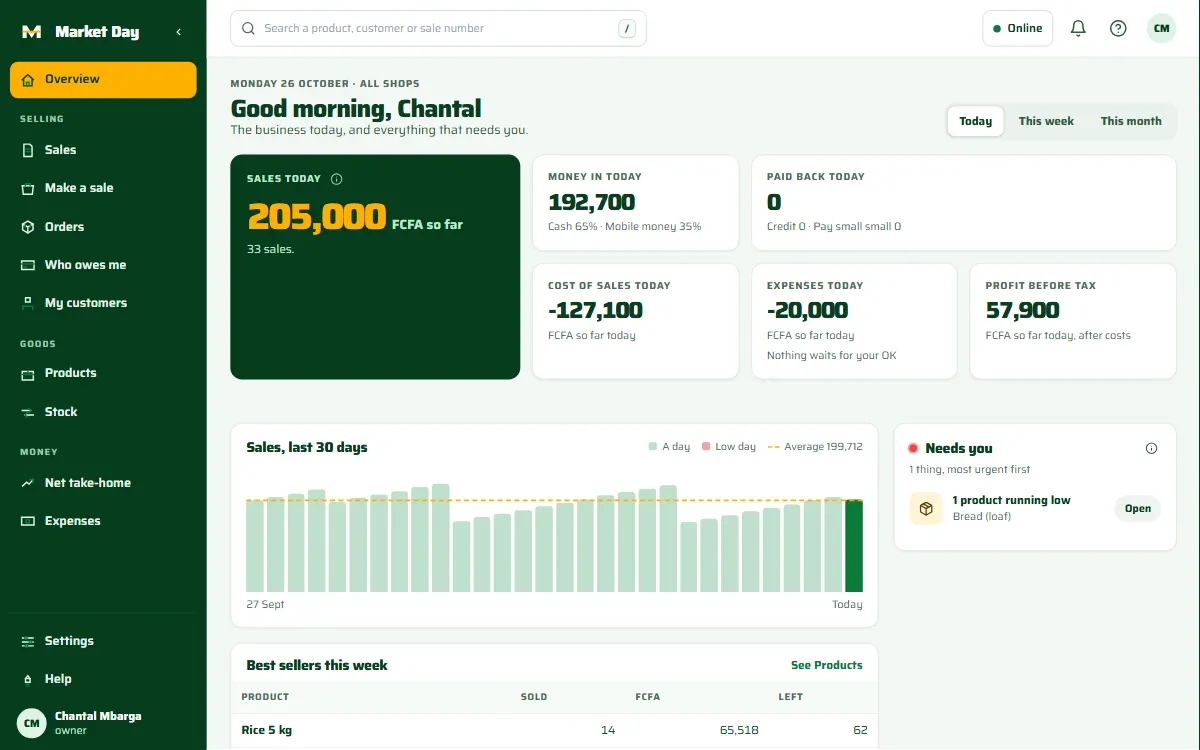This screenshot has width=1200, height=750.
Task: Click the Chantal Mbarga avatar in sidebar
Action: [x=32, y=723]
